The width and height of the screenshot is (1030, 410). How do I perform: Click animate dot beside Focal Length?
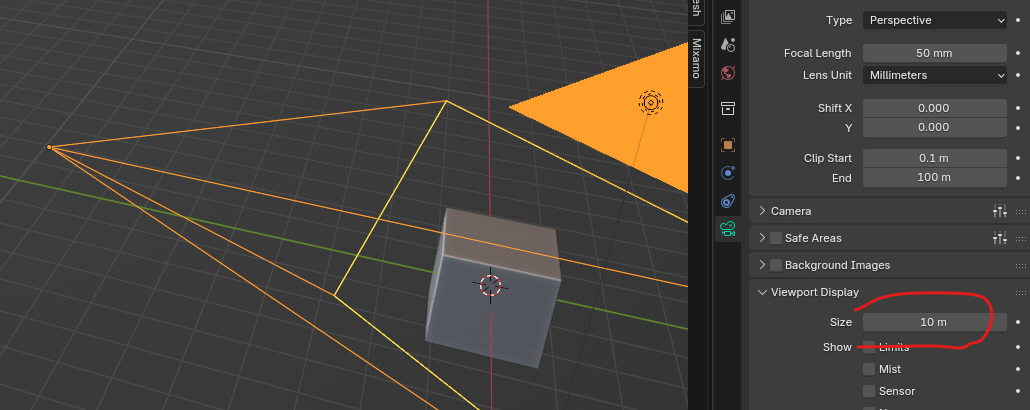click(x=1018, y=53)
